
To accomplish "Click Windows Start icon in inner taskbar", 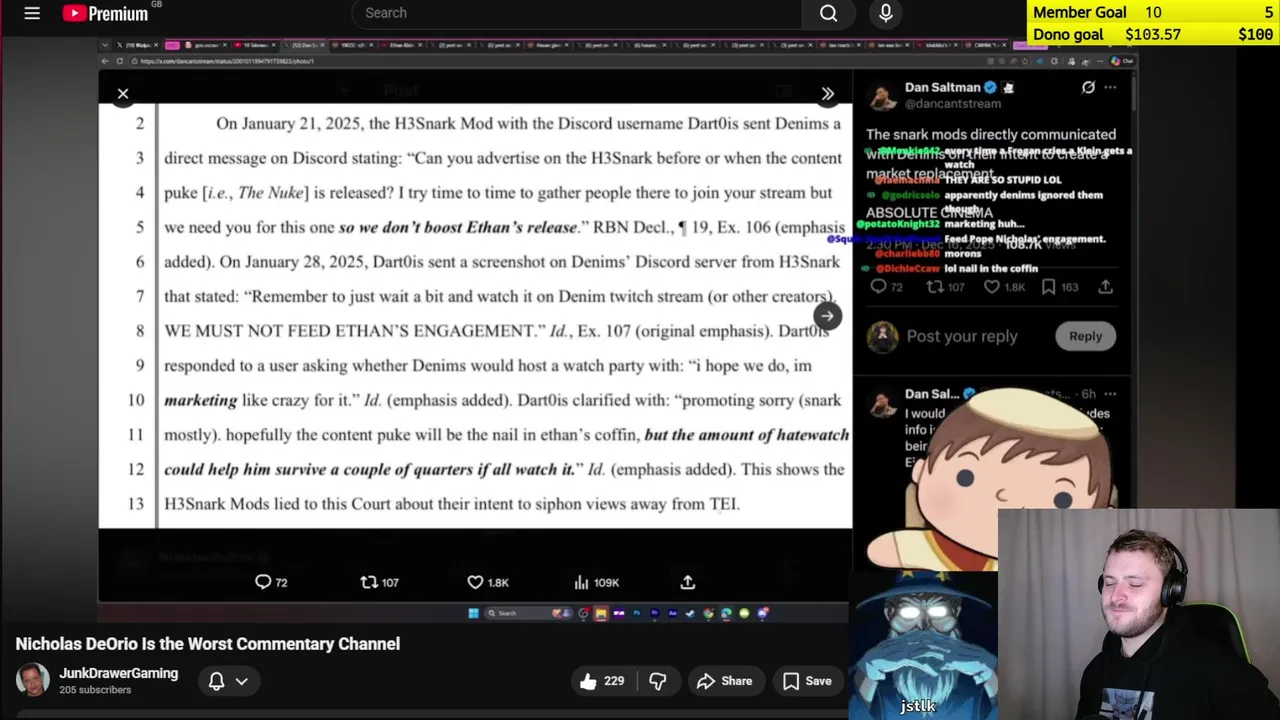I will [473, 613].
